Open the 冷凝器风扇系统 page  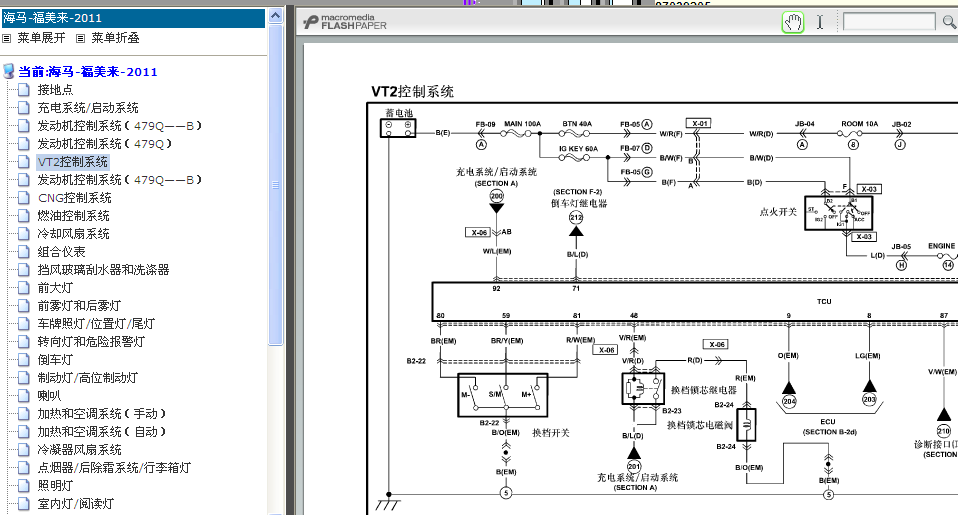pyautogui.click(x=79, y=450)
